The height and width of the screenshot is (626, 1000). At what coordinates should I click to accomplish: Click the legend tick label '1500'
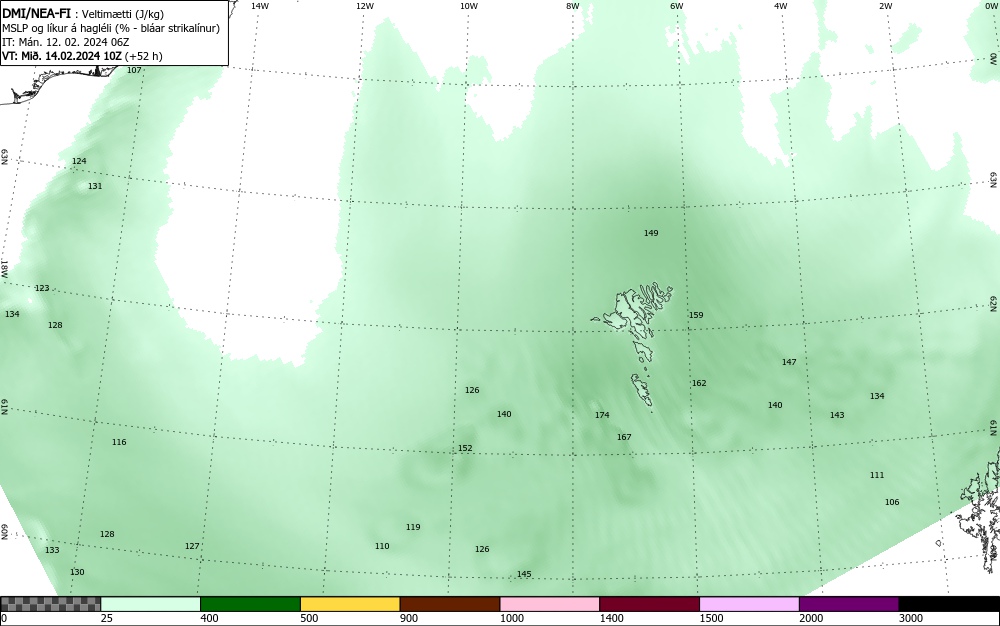click(x=712, y=618)
